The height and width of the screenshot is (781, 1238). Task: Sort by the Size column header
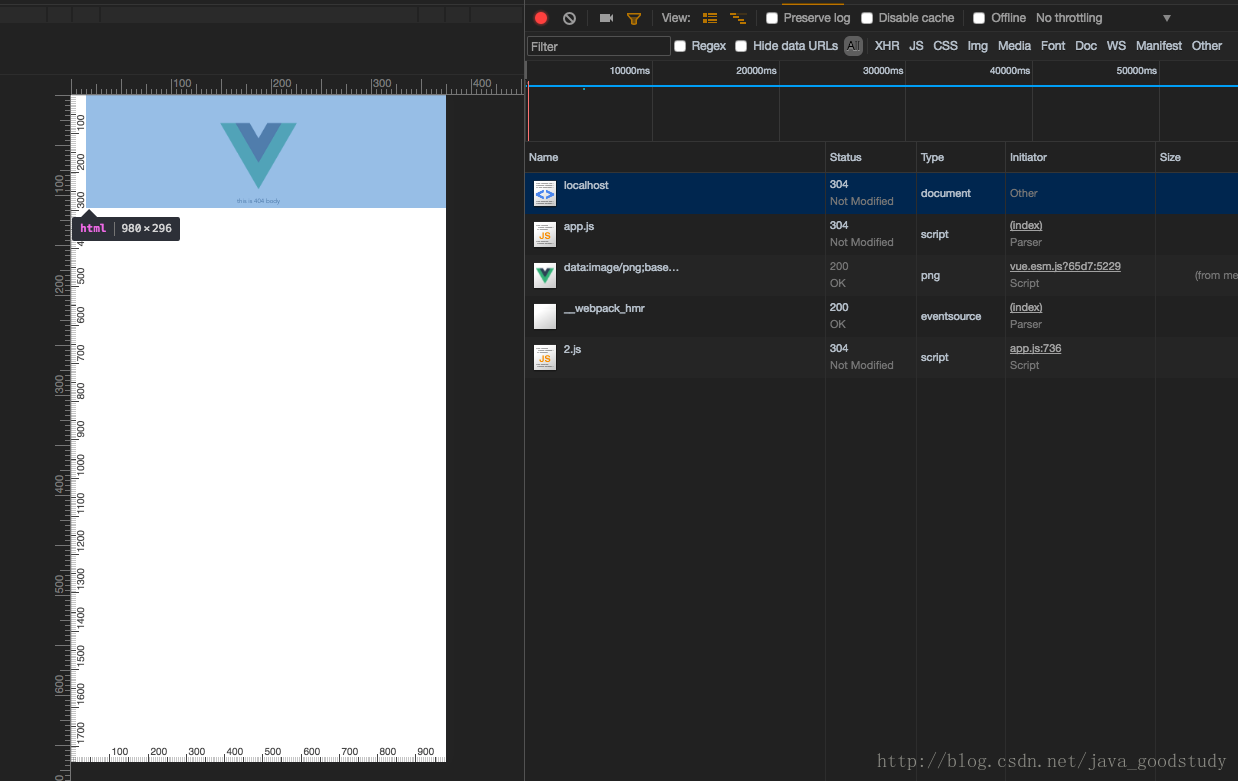1196,157
